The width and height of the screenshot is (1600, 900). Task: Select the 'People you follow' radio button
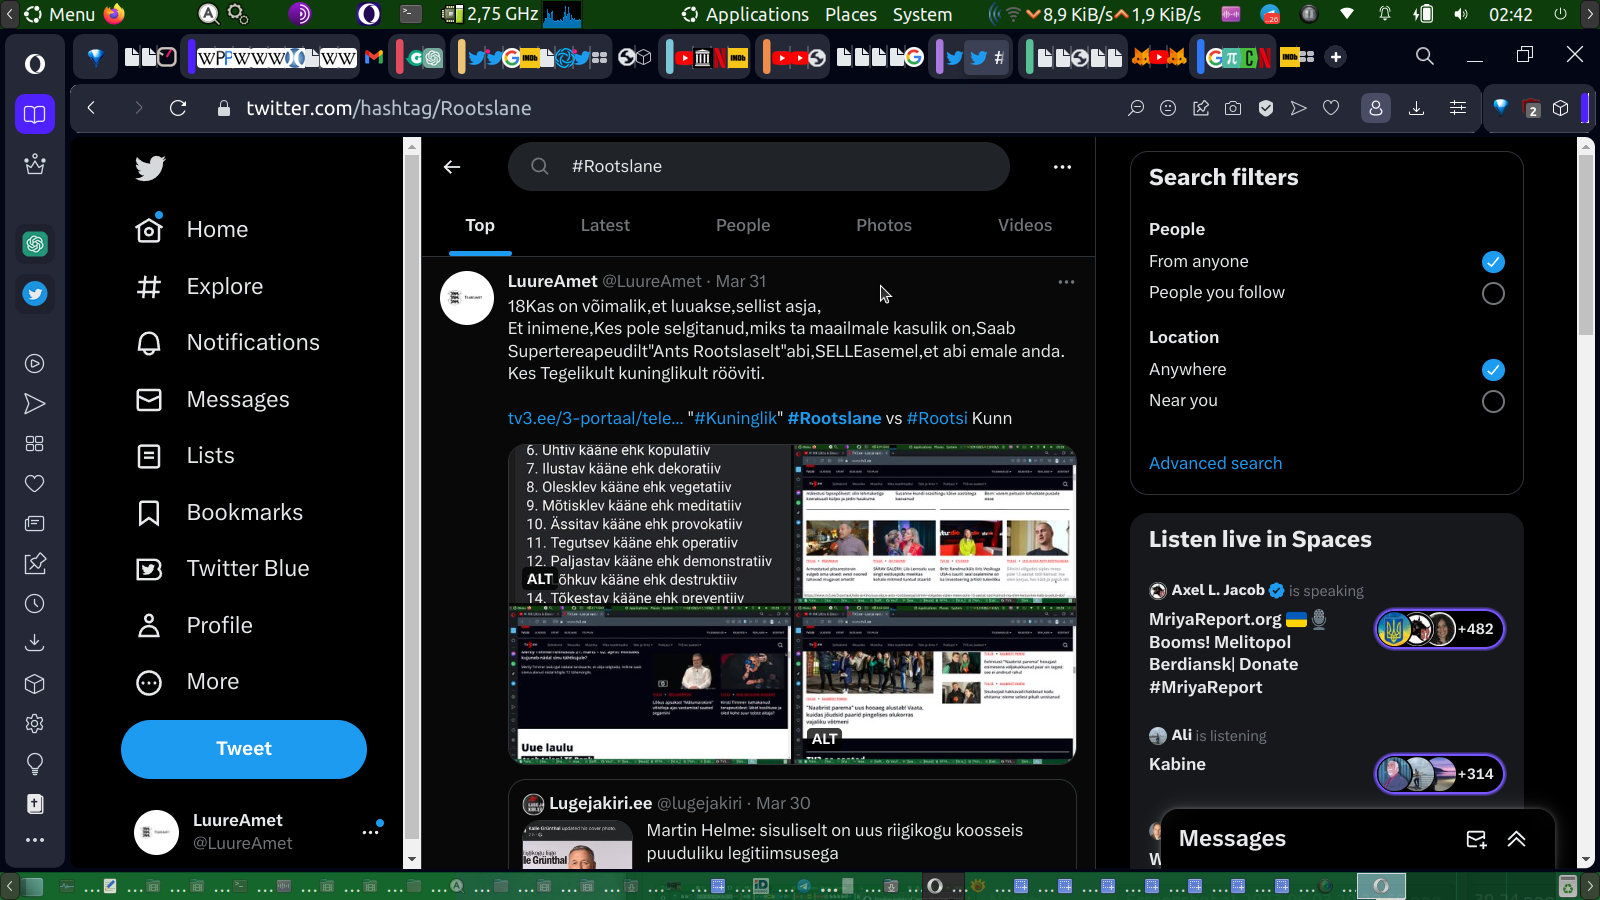click(x=1492, y=293)
